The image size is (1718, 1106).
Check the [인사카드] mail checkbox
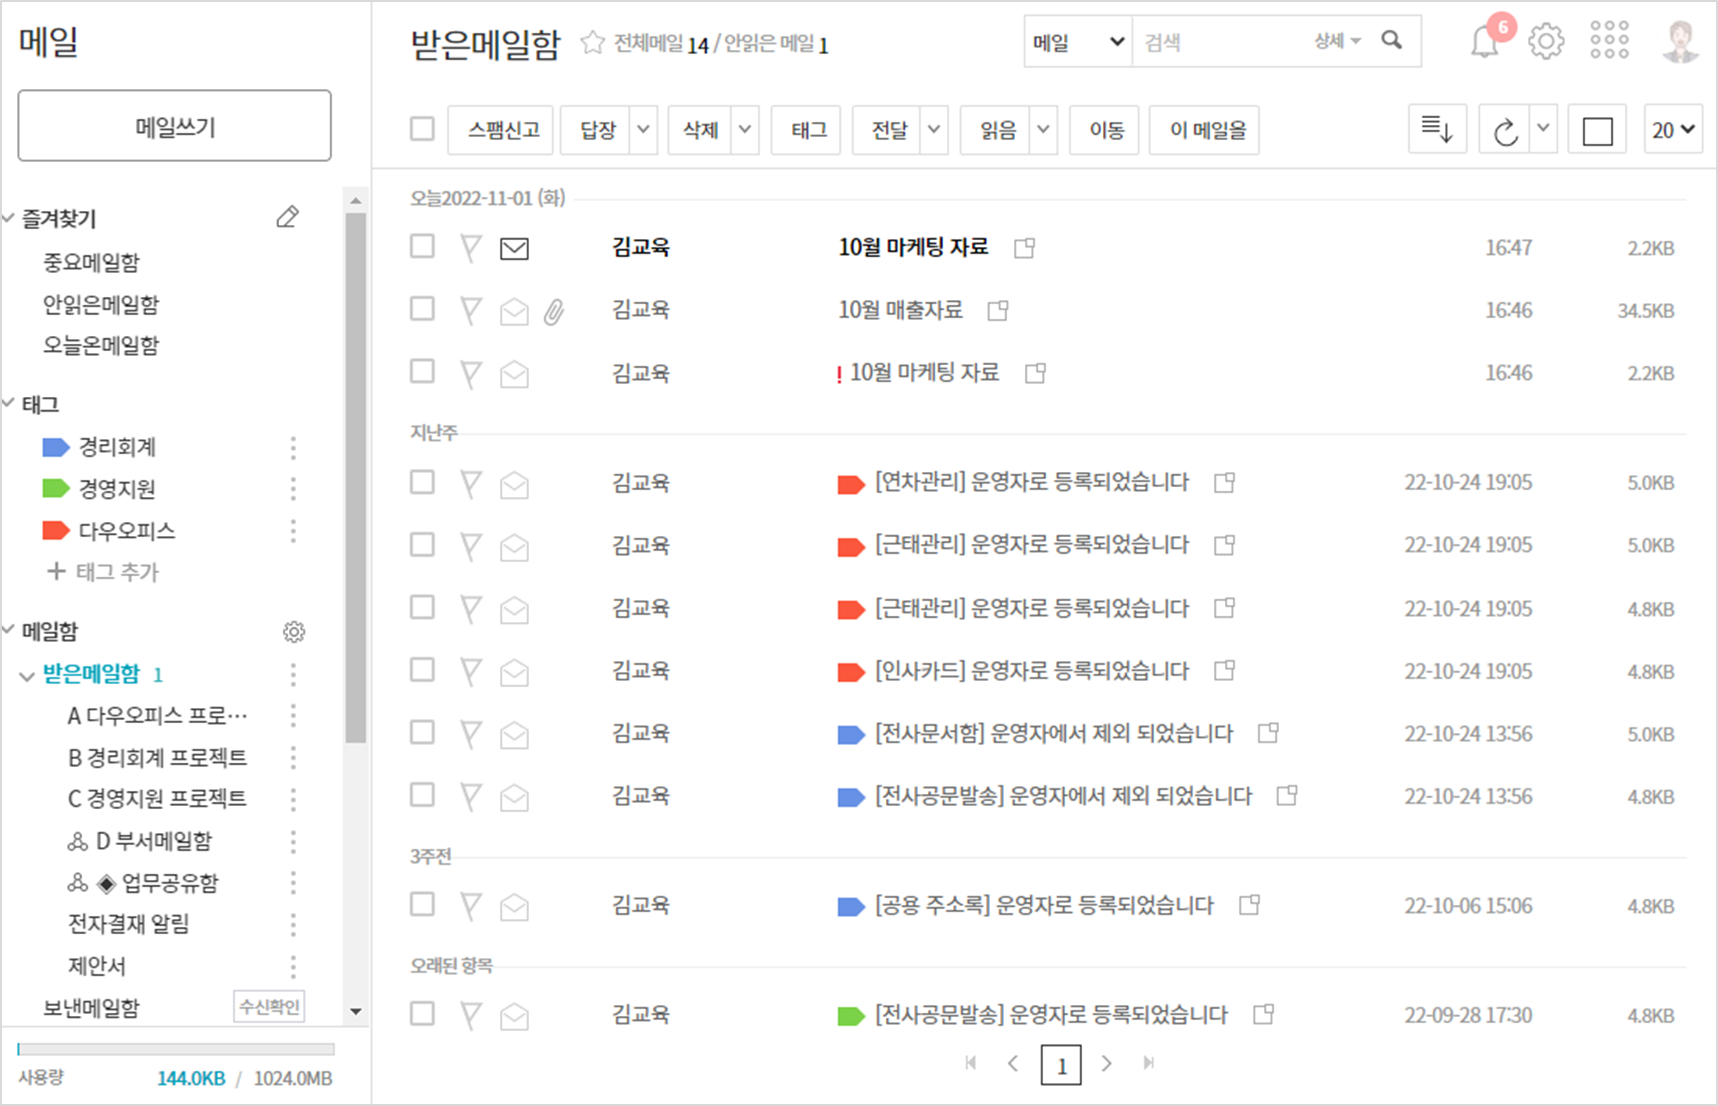pos(422,669)
